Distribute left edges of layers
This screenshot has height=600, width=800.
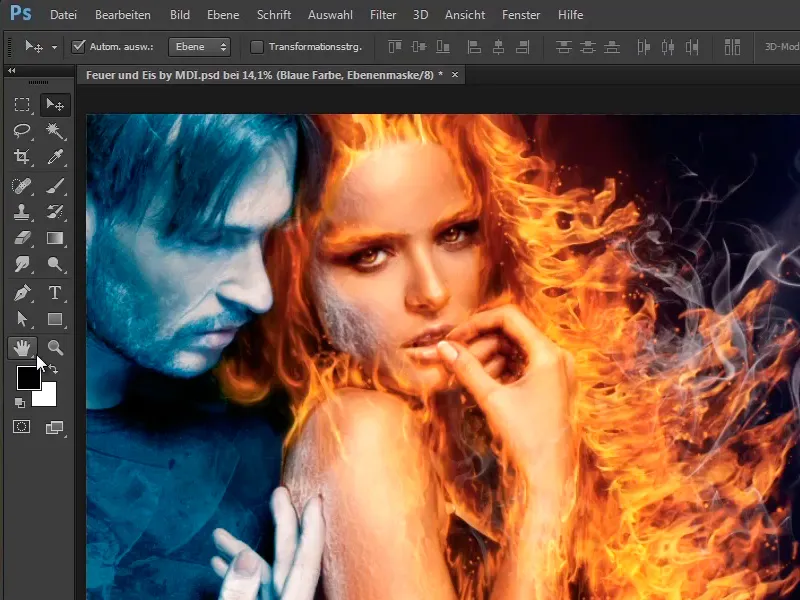click(x=643, y=47)
